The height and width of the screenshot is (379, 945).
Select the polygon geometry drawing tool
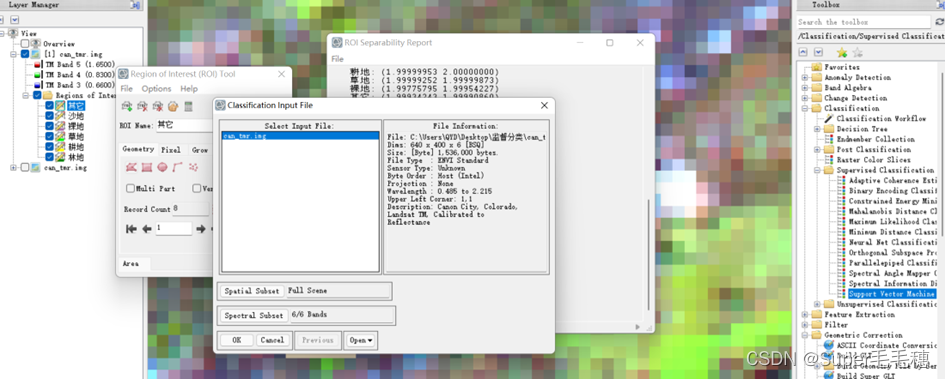click(131, 168)
